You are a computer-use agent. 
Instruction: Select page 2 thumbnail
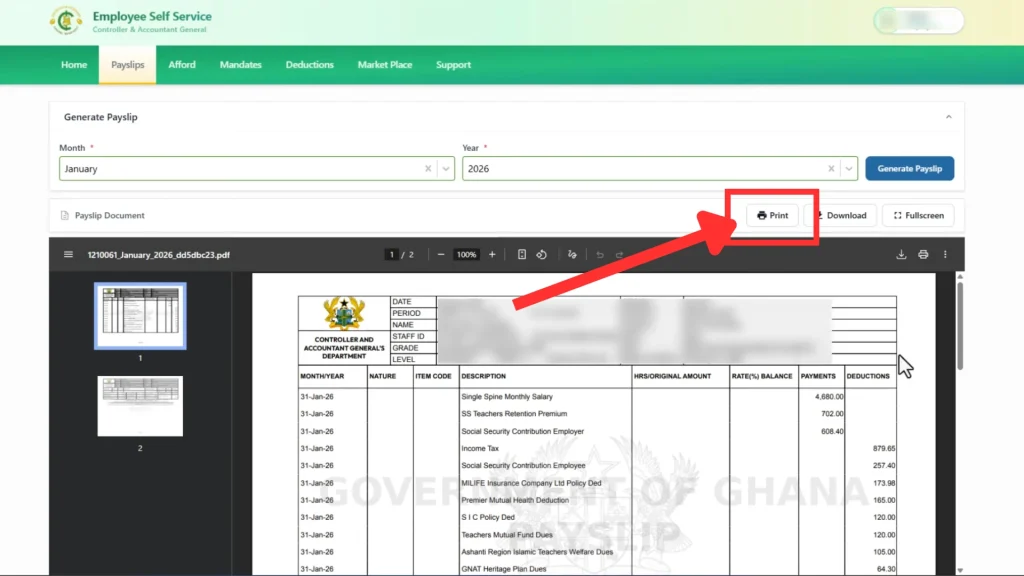coord(140,406)
